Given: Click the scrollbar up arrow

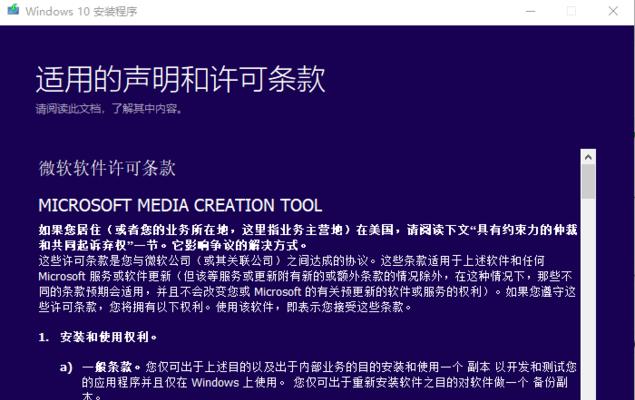Looking at the screenshot, I should (588, 157).
